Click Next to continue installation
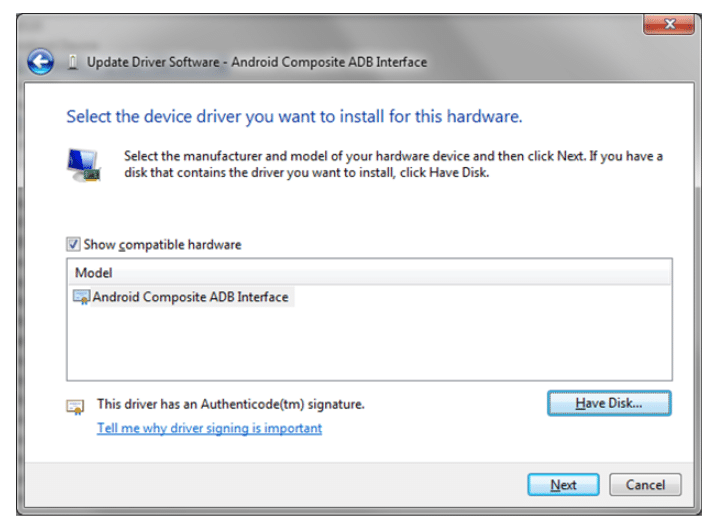The height and width of the screenshot is (520, 716). tap(563, 485)
